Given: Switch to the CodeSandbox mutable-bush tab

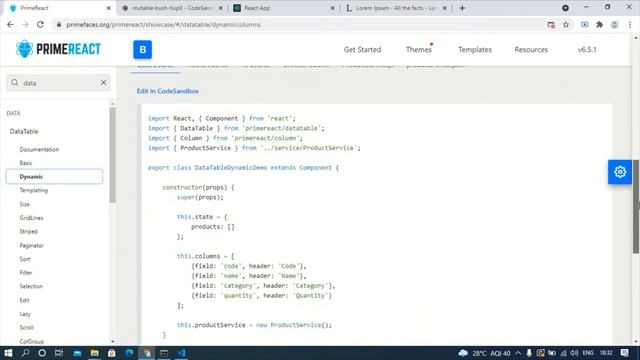Looking at the screenshot, I should tap(171, 8).
